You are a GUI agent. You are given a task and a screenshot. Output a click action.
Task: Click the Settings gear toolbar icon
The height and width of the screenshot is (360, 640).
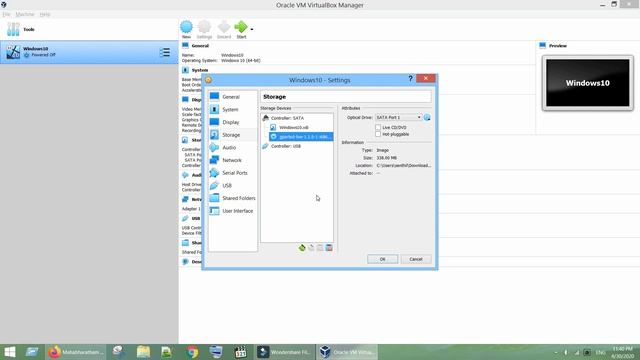(x=204, y=27)
